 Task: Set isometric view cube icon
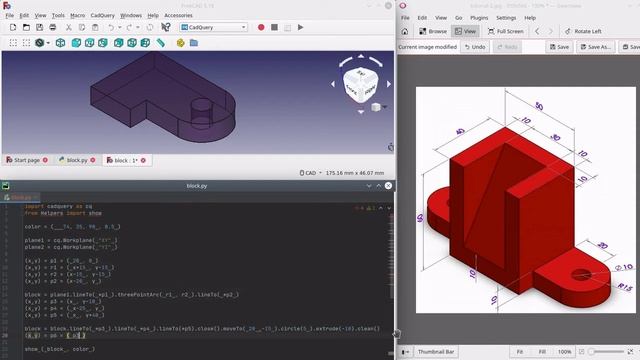tap(60, 43)
